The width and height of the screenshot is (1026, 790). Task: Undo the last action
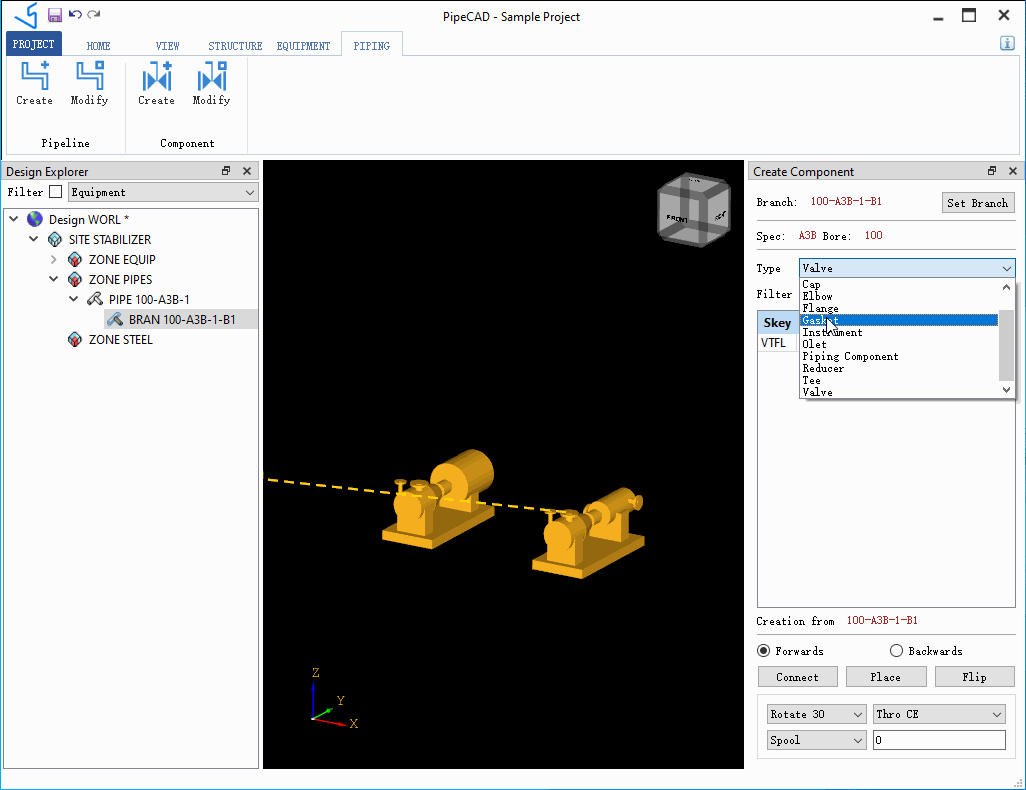pos(75,14)
